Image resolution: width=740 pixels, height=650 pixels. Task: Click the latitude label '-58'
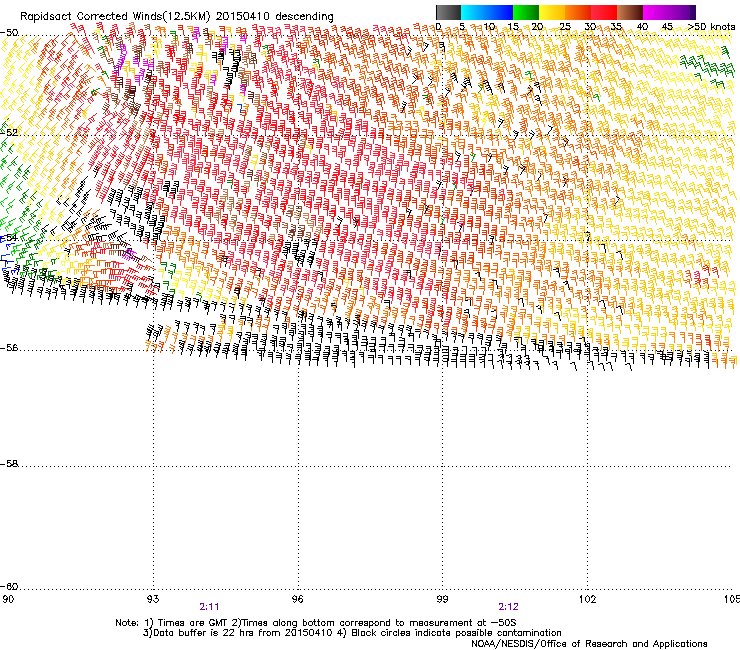click(9, 464)
